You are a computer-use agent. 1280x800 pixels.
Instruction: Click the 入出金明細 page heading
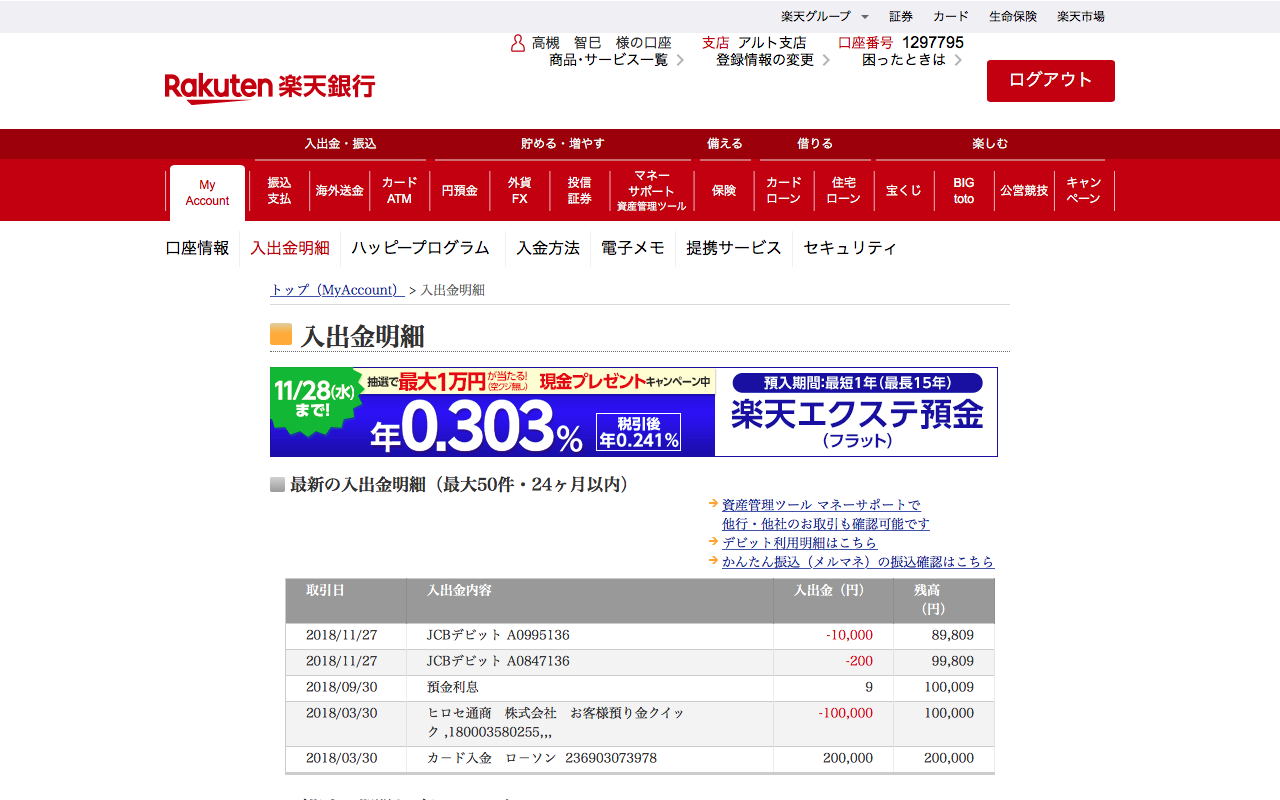tap(362, 336)
